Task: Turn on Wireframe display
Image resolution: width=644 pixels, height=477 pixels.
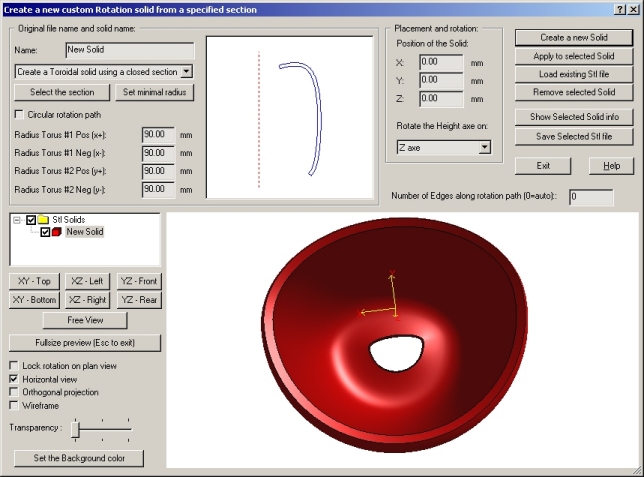Action: tap(14, 406)
